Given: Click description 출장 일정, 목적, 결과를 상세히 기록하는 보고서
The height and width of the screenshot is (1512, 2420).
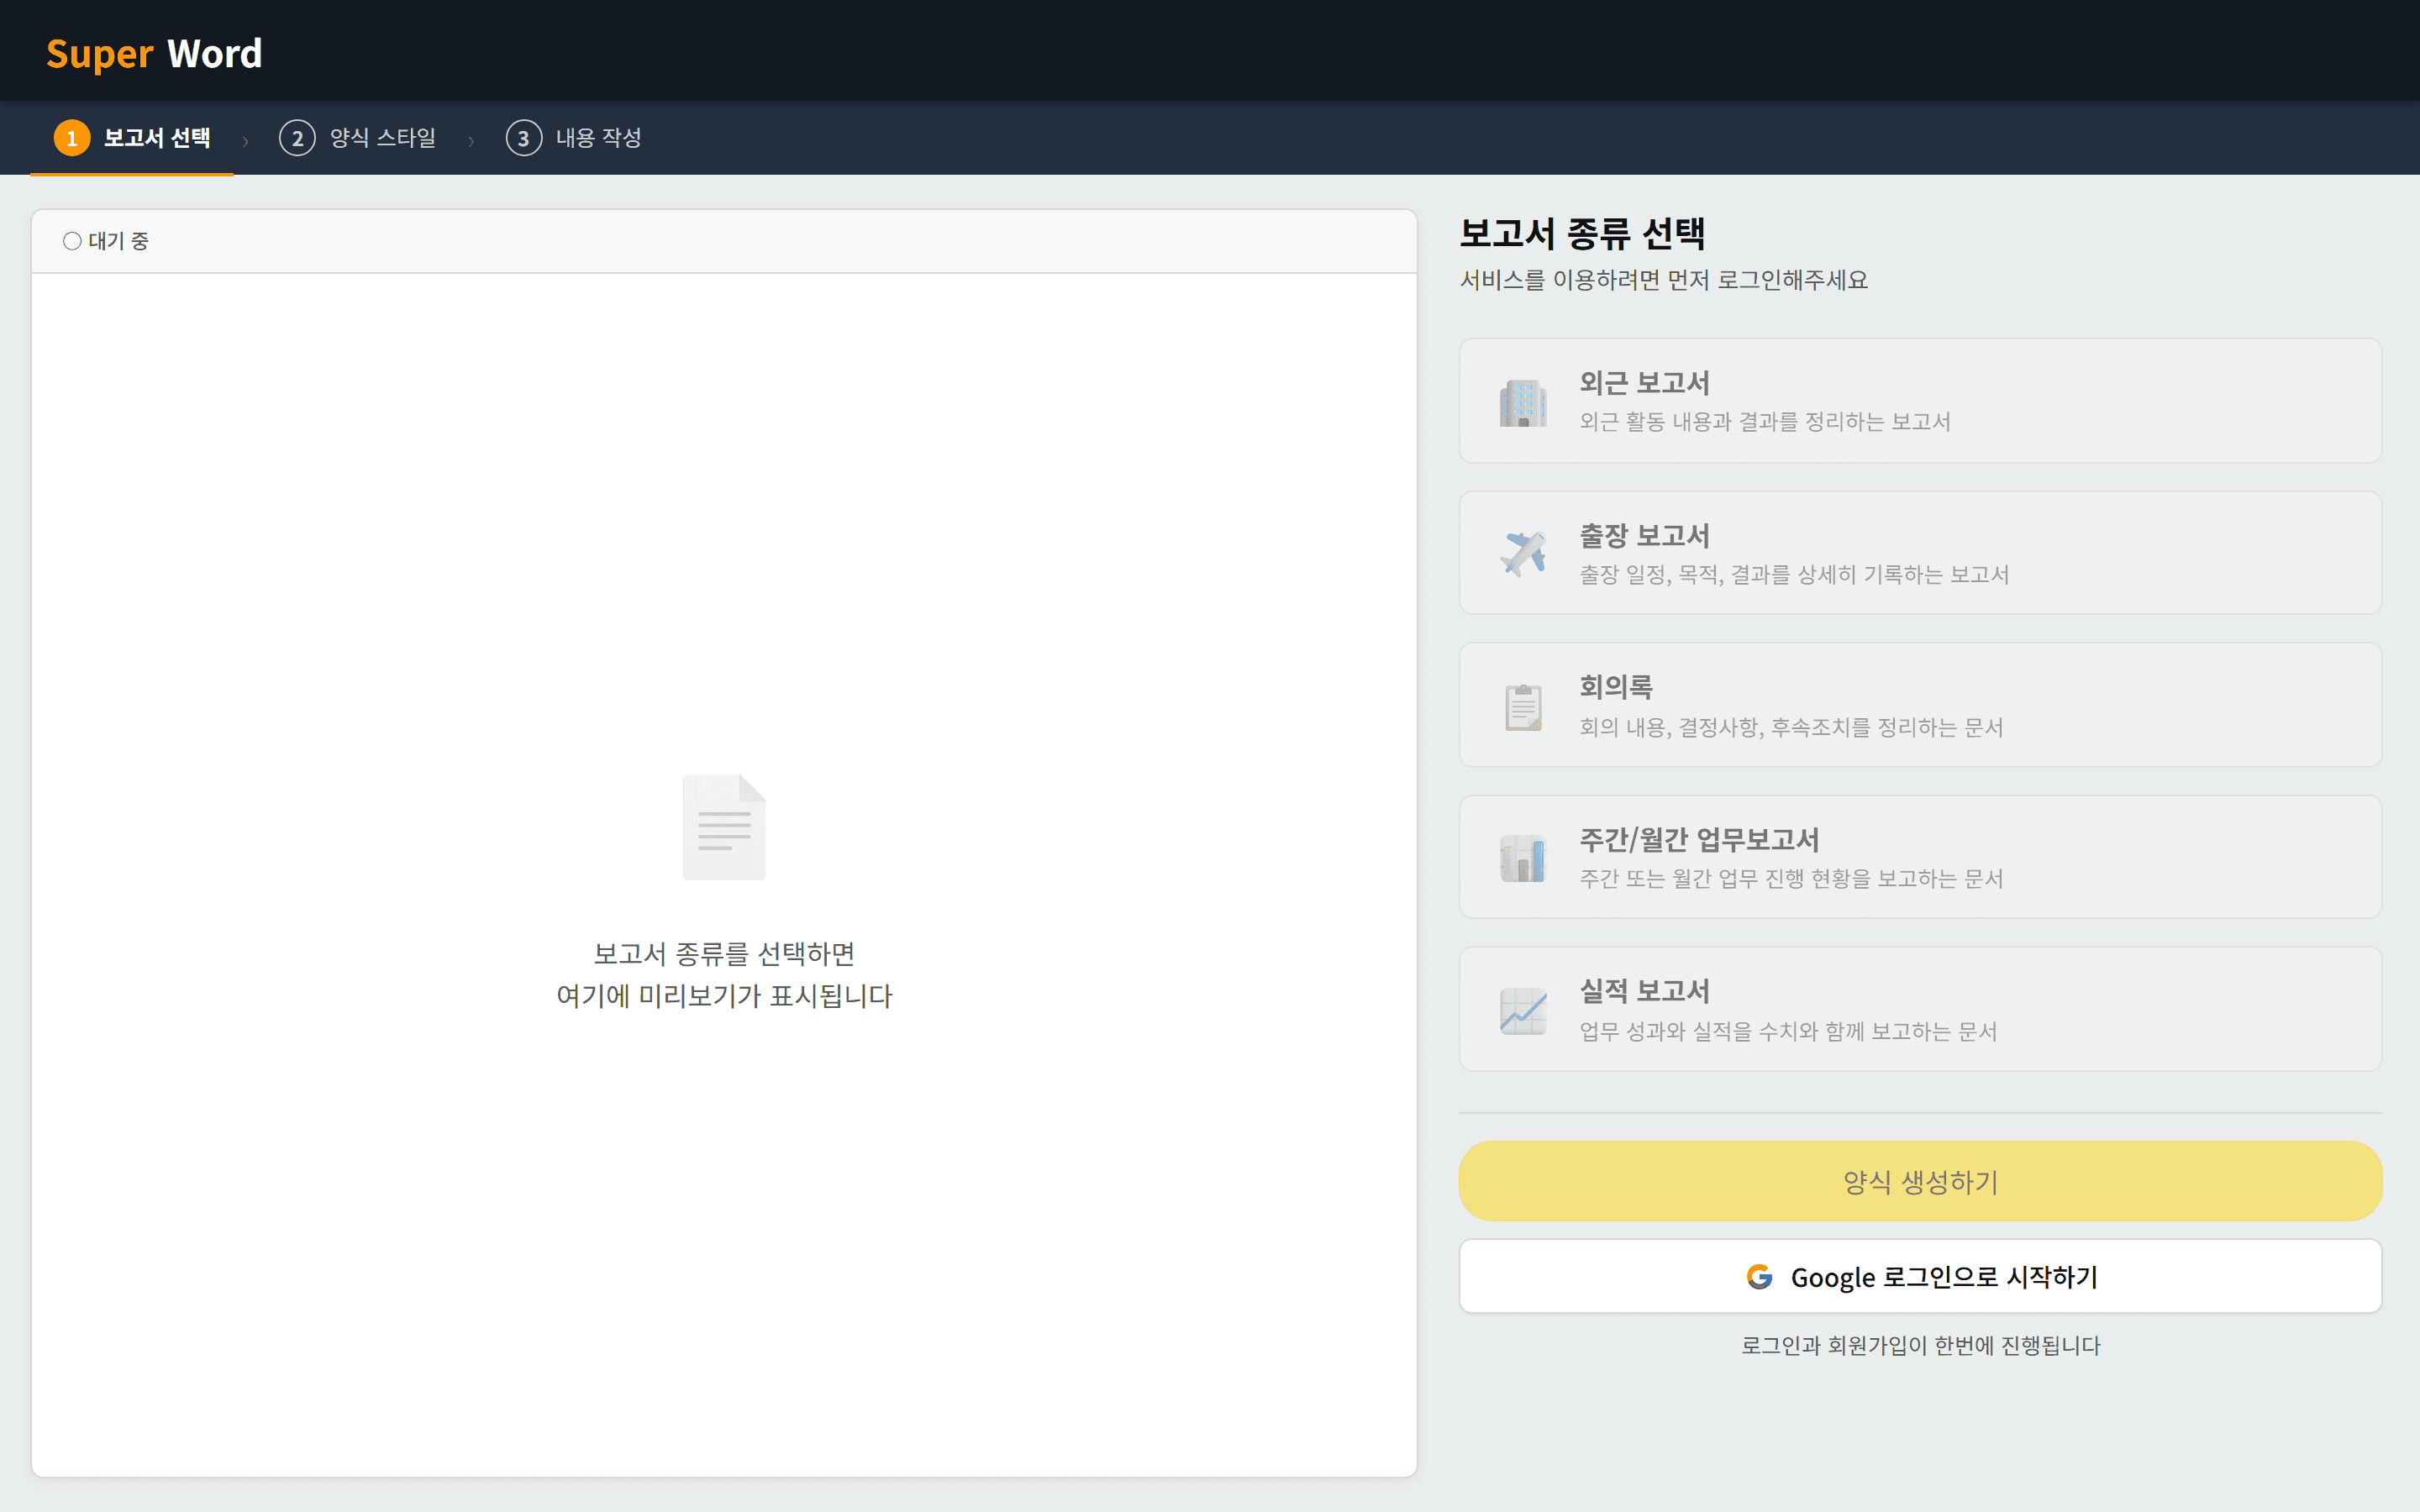Looking at the screenshot, I should [1794, 575].
